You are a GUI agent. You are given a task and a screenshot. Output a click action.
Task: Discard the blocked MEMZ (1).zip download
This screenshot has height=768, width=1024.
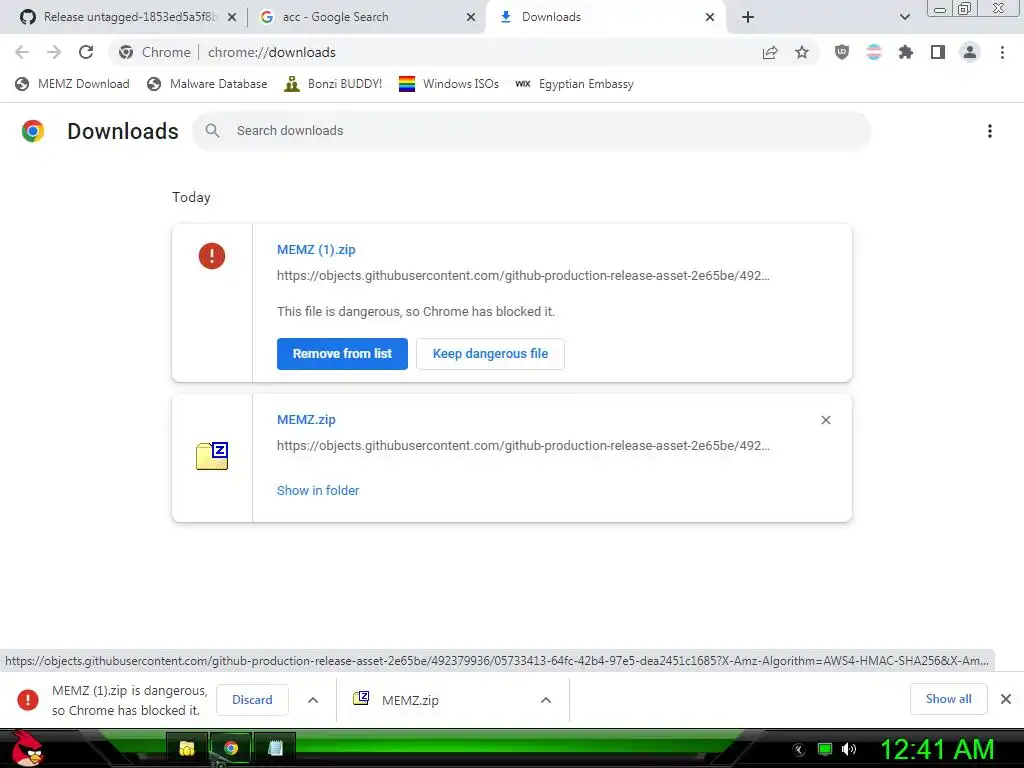point(252,700)
